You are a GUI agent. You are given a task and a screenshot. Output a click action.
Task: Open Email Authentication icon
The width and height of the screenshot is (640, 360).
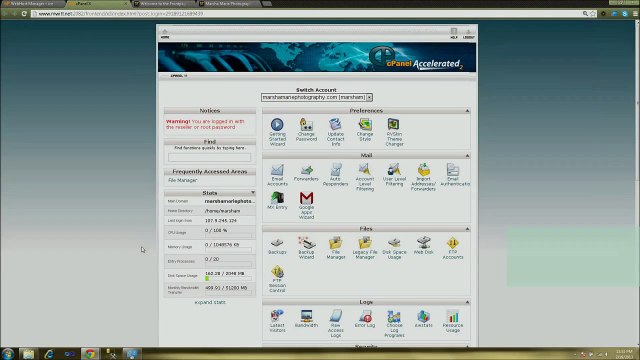coord(453,169)
